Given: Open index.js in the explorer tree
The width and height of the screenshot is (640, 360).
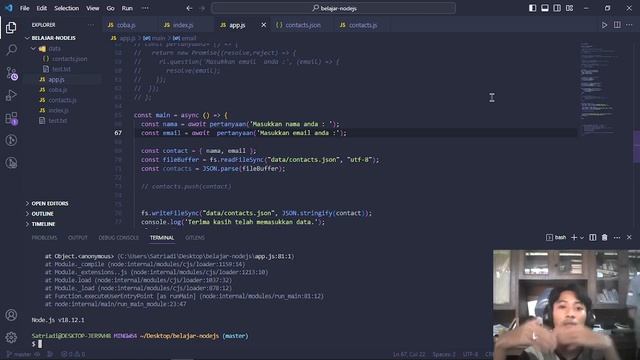Looking at the screenshot, I should 59,110.
